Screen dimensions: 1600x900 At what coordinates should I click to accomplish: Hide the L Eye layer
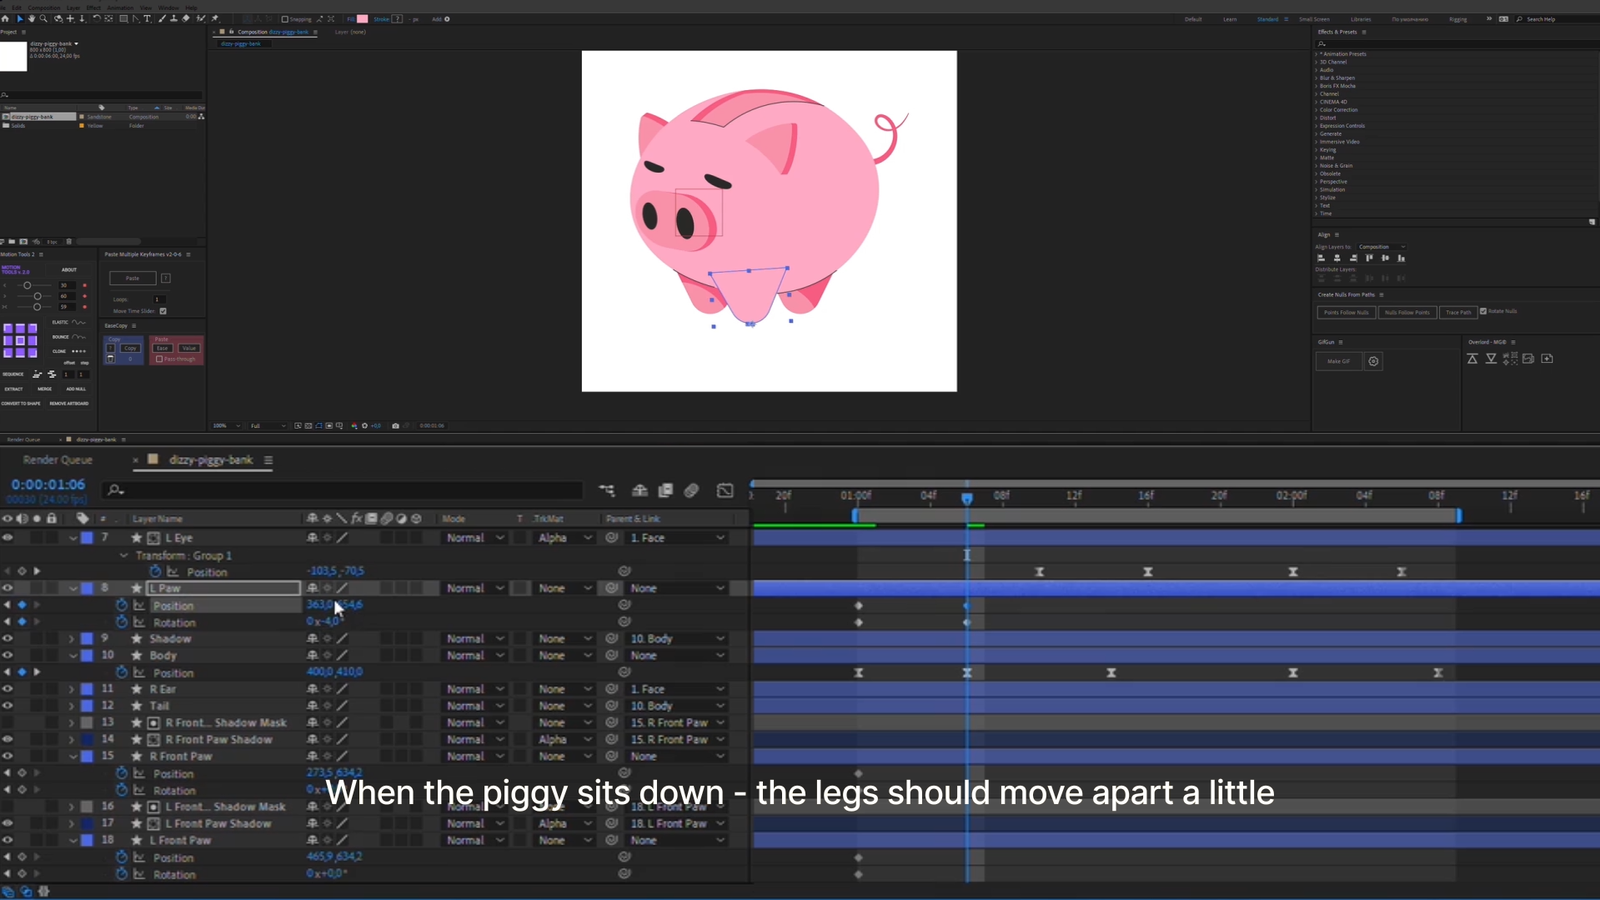pyautogui.click(x=7, y=538)
